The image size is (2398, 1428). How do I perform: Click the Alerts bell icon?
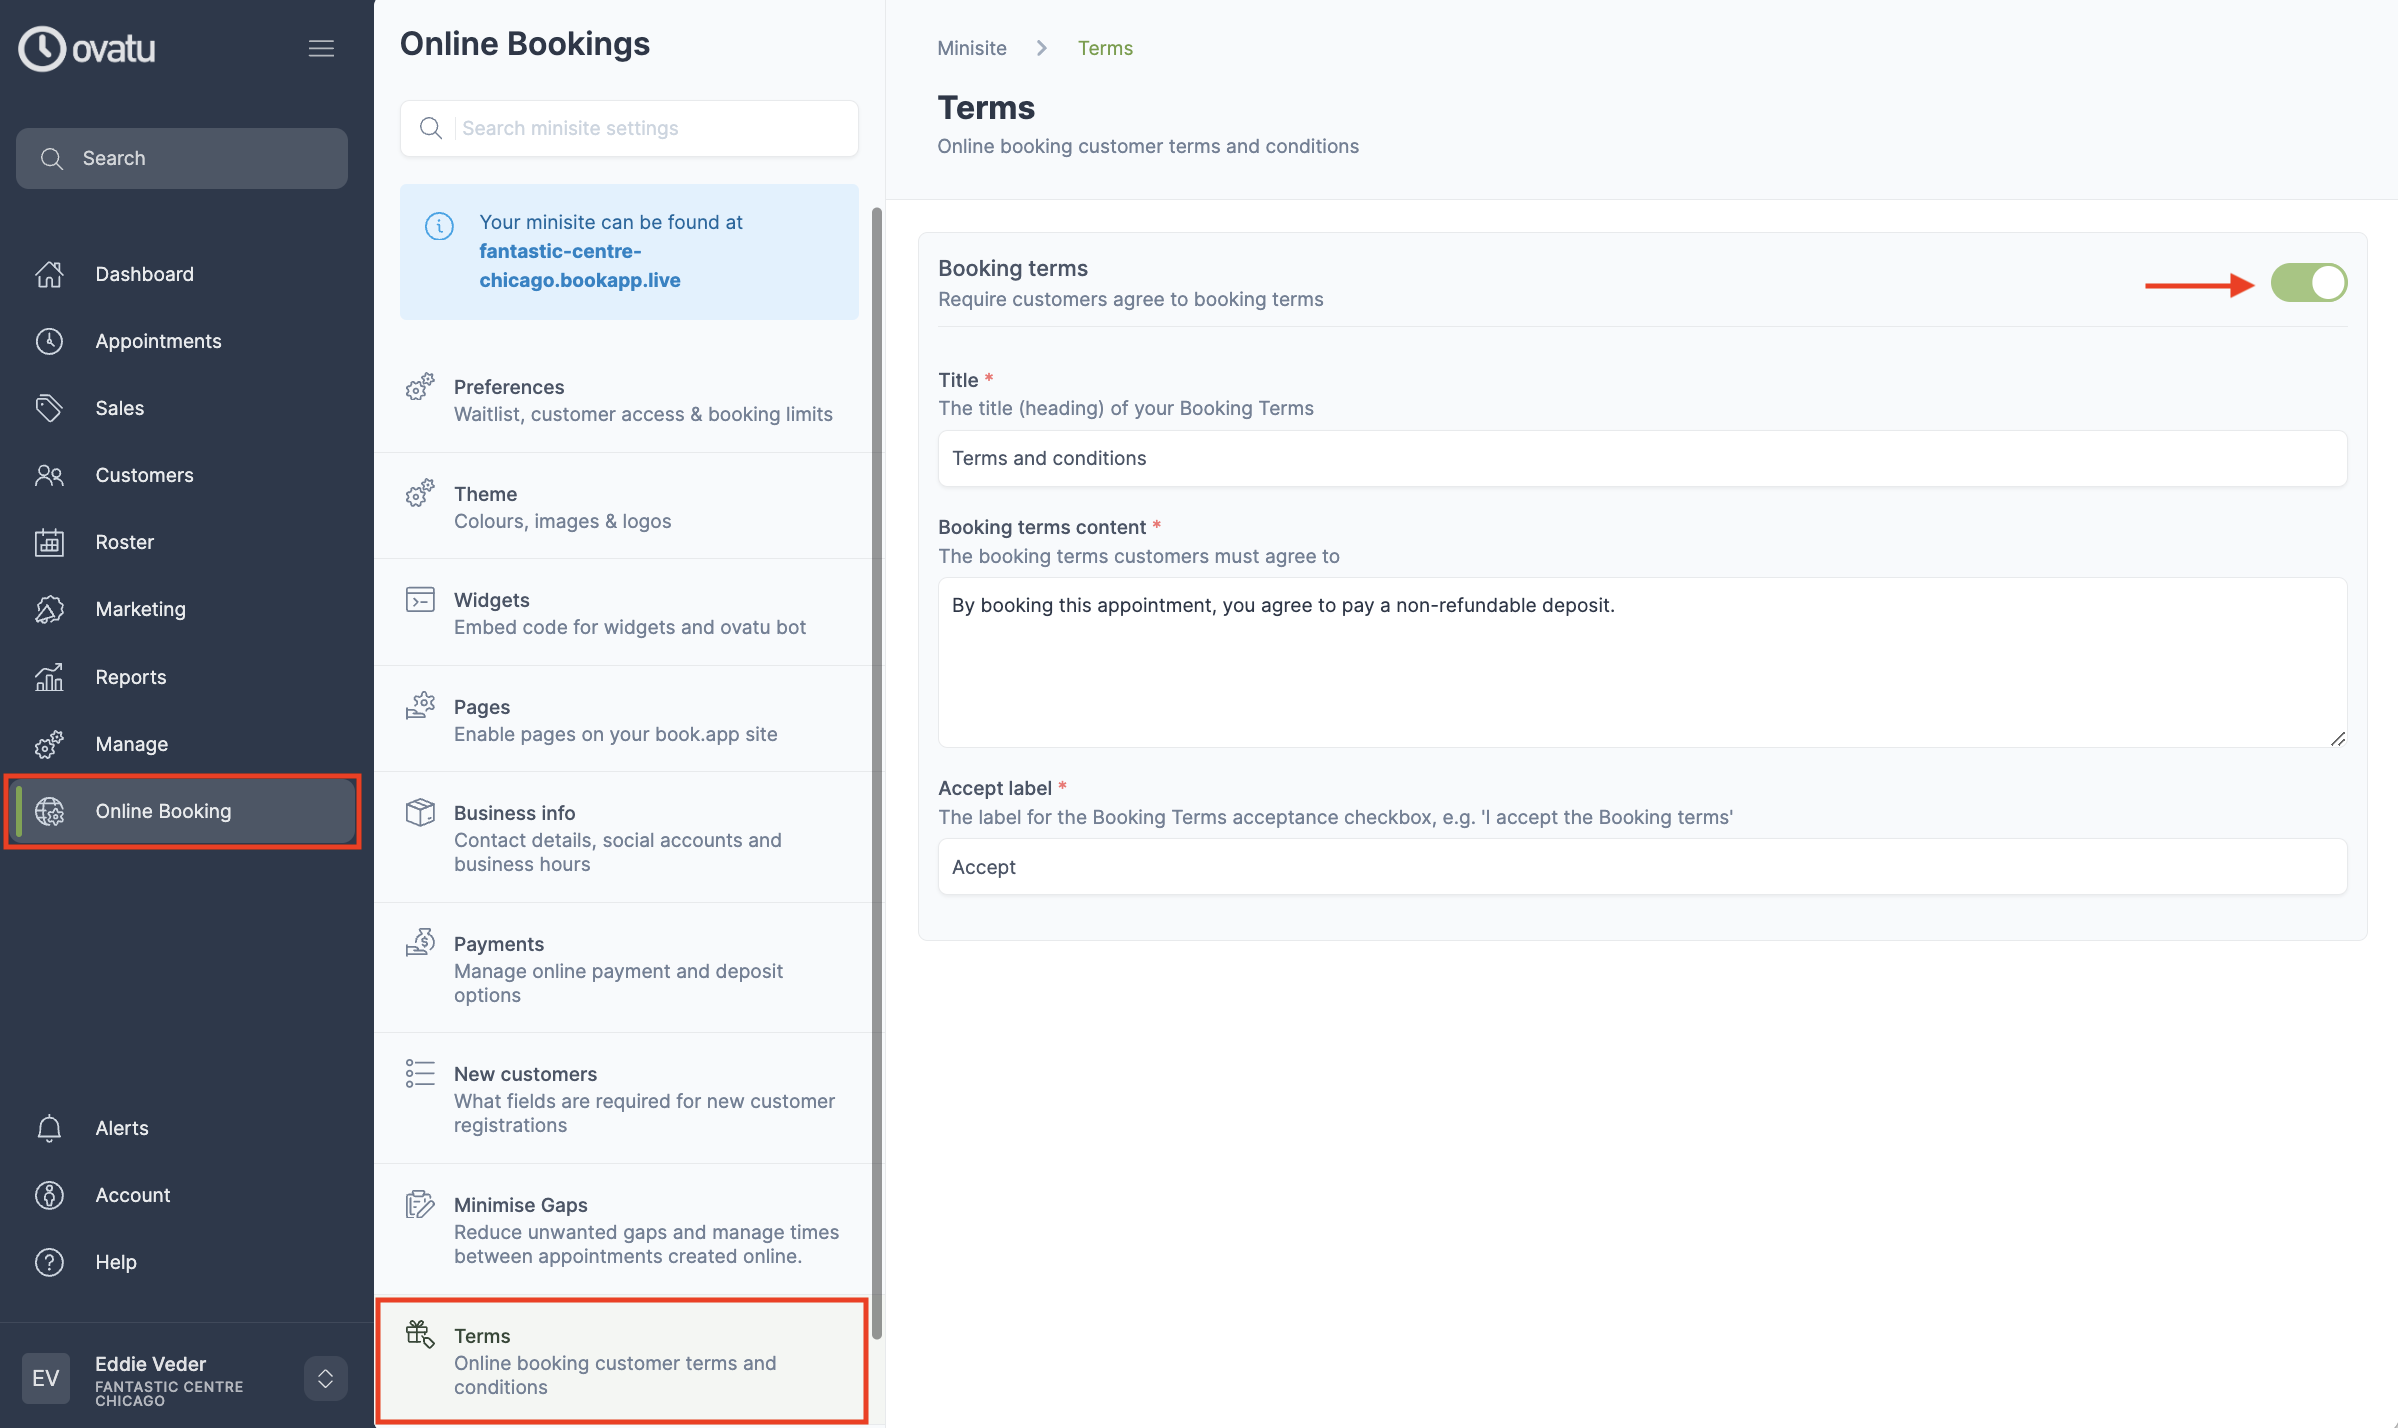[x=48, y=1128]
